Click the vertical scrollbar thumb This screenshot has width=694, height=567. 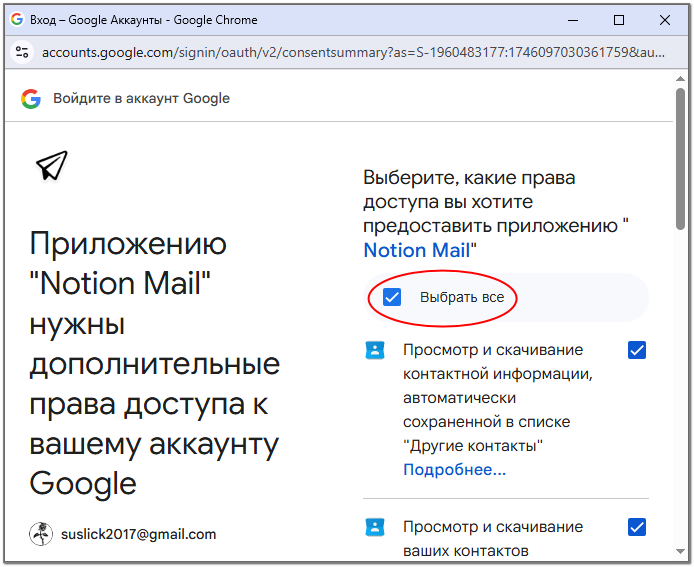tap(681, 159)
